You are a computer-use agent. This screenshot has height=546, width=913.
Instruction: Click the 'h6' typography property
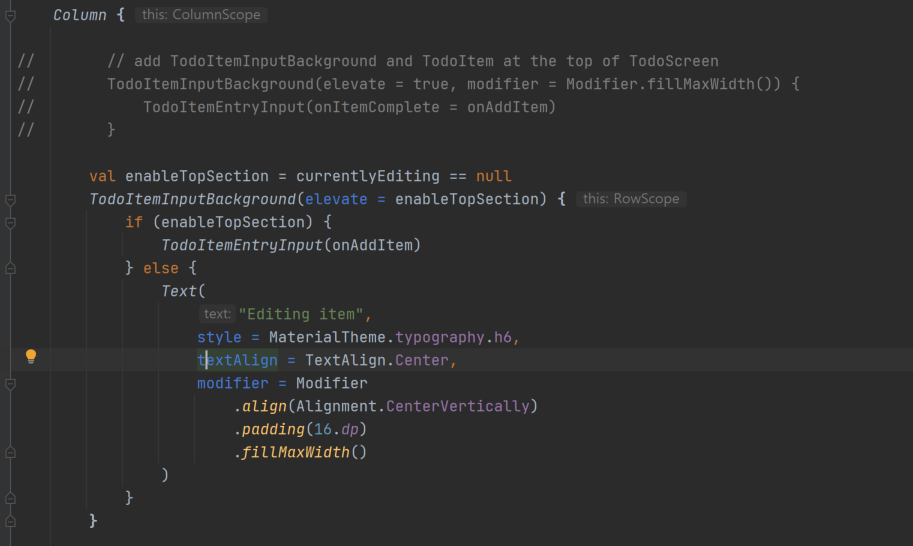(502, 337)
